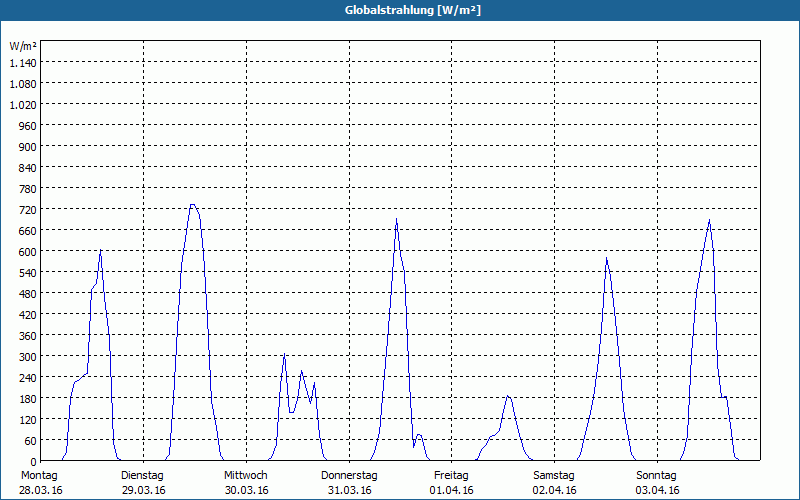Click the 0 y-axis label
The height and width of the screenshot is (500, 800).
point(34,461)
